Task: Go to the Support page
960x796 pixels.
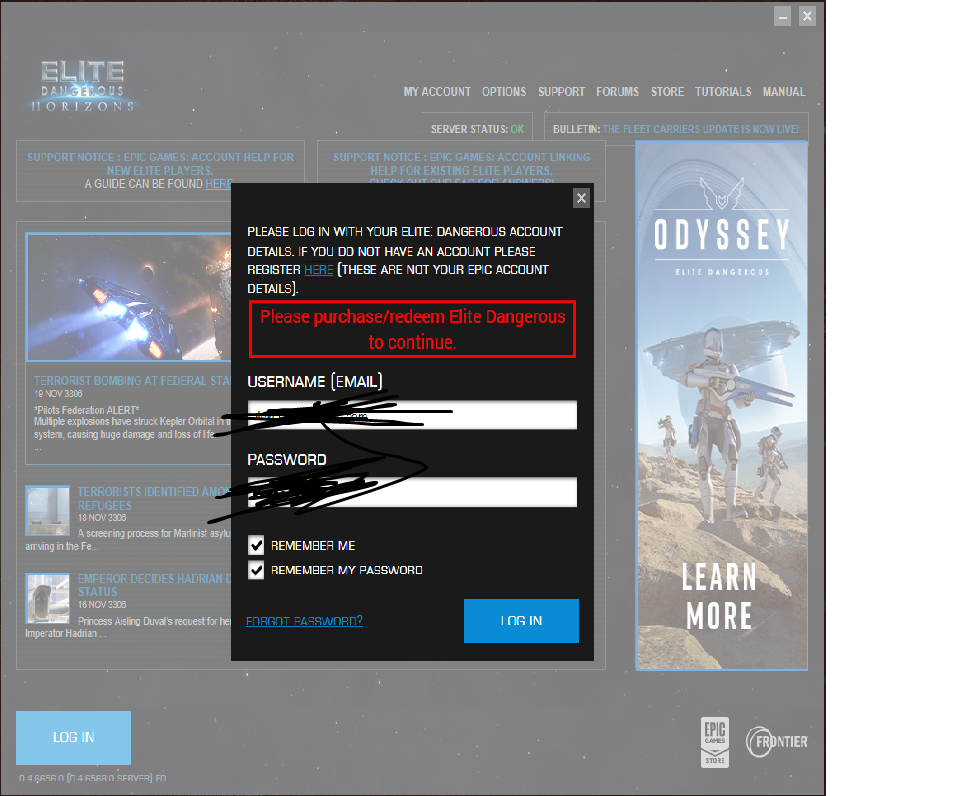Action: tap(561, 92)
